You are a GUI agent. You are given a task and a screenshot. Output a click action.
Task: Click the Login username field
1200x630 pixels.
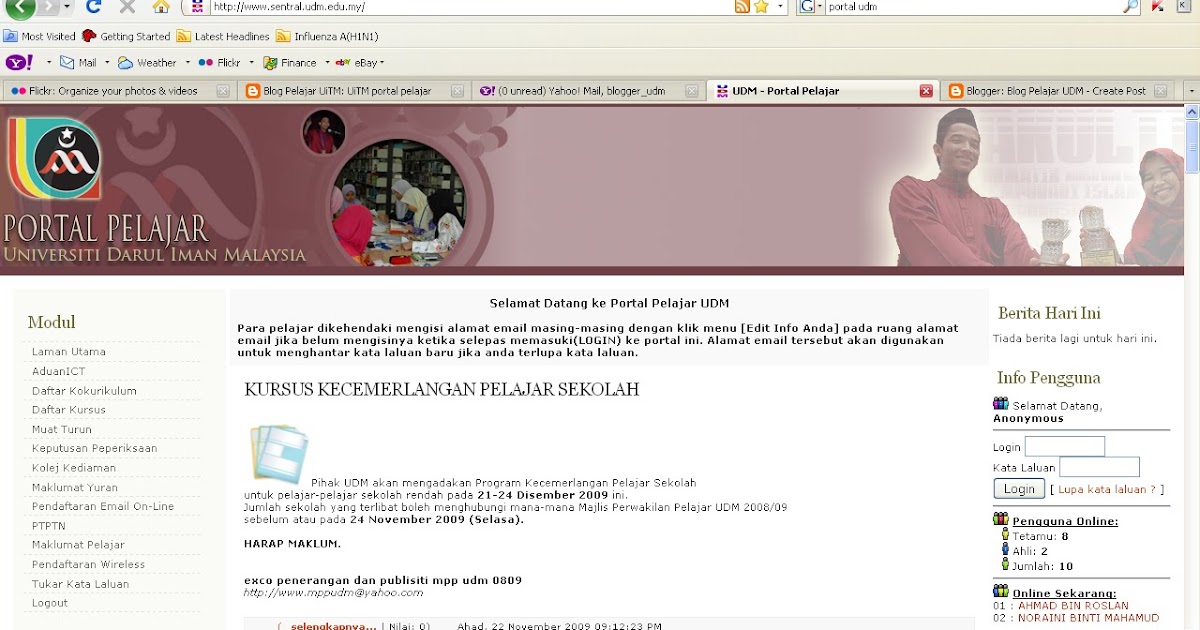(1065, 446)
